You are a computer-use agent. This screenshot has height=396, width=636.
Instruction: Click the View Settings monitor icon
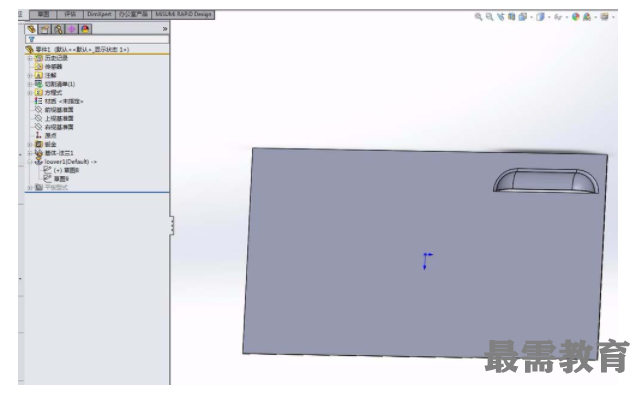[x=604, y=17]
